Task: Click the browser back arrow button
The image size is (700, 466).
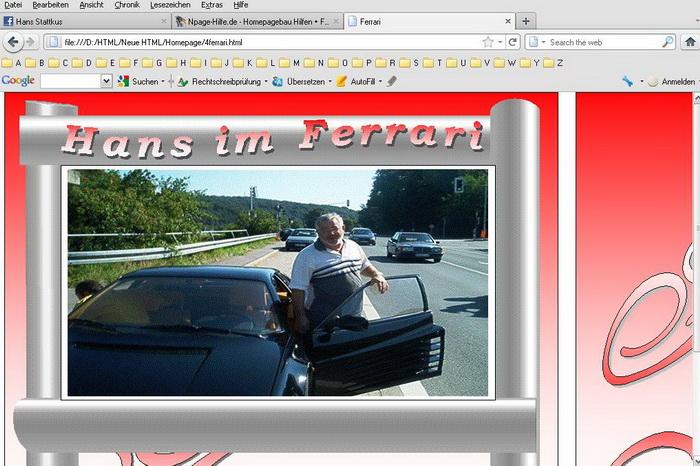Action: click(13, 42)
